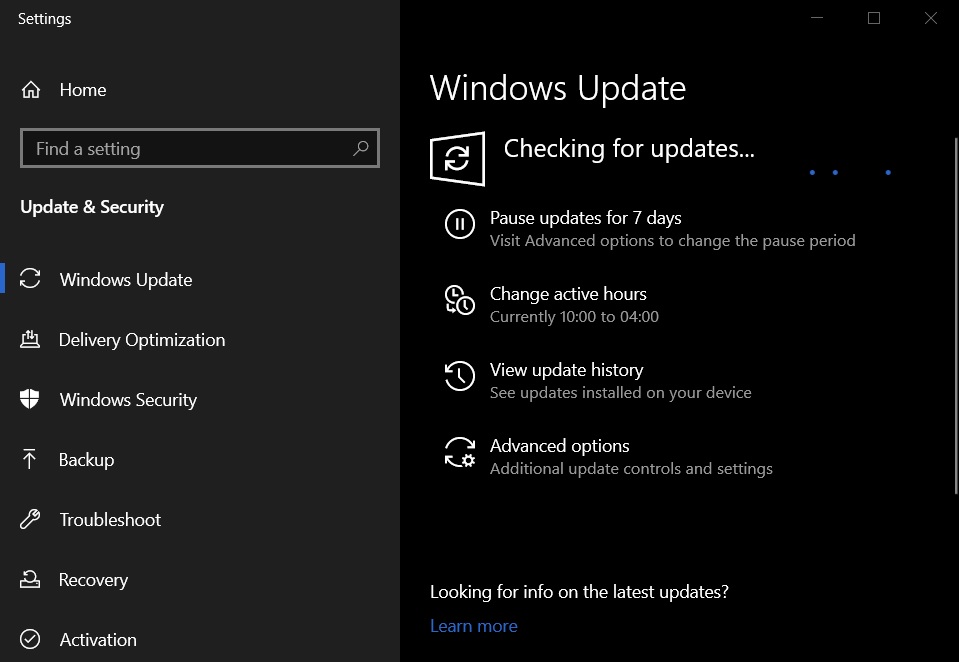This screenshot has height=662, width=959.
Task: Go to the Windows Security page
Action: tap(128, 400)
